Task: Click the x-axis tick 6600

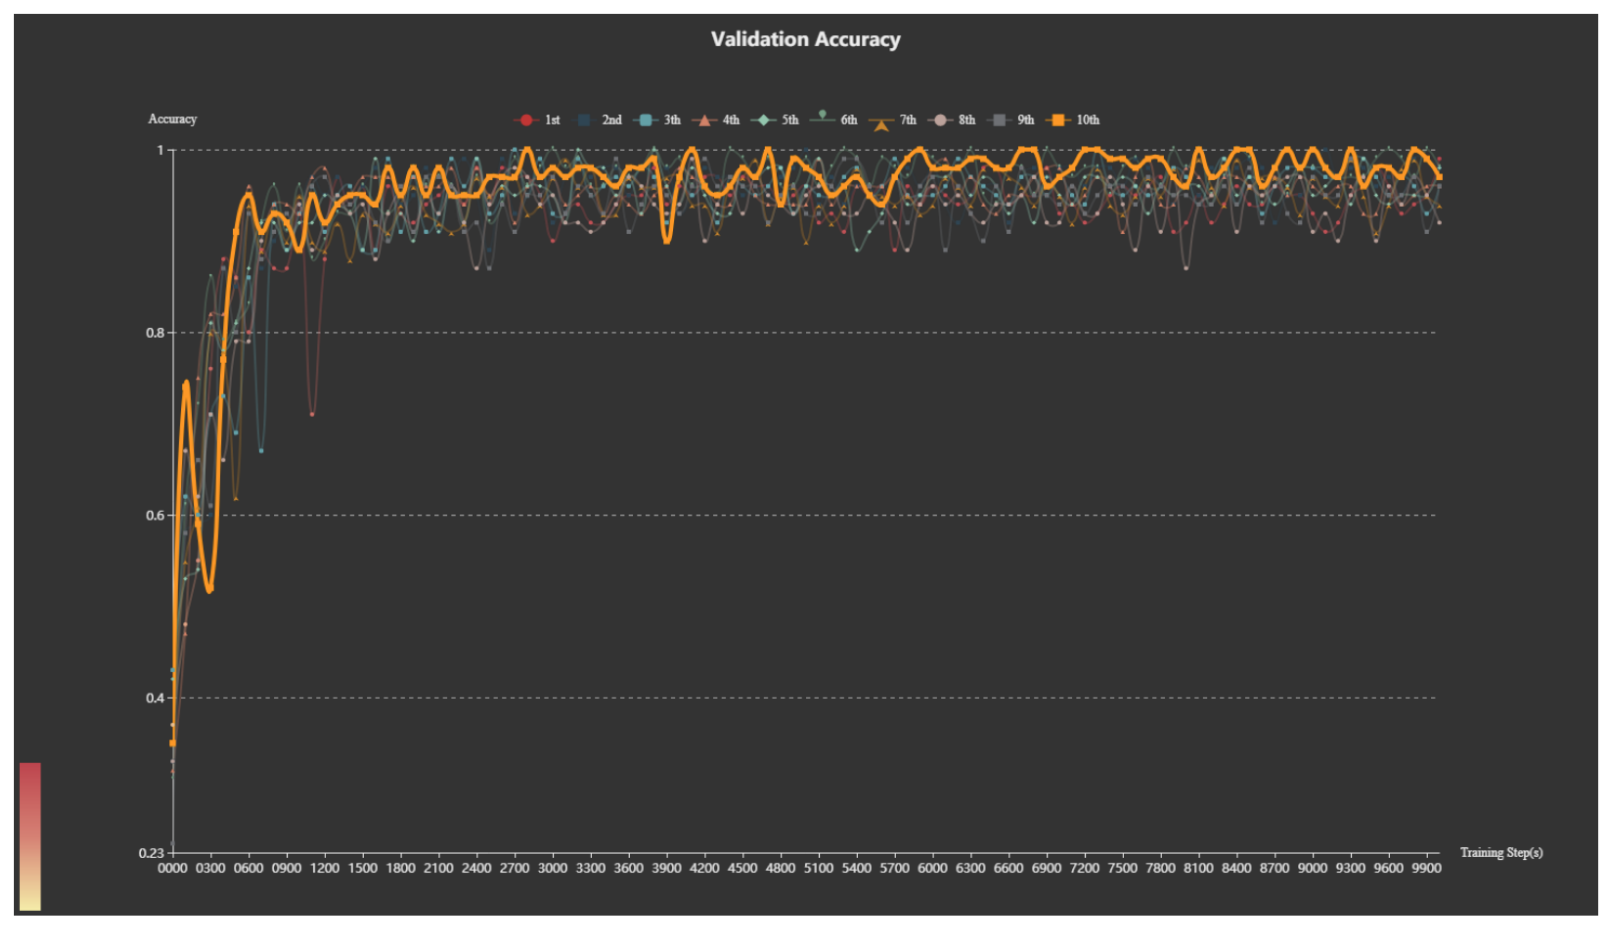Action: [1008, 869]
